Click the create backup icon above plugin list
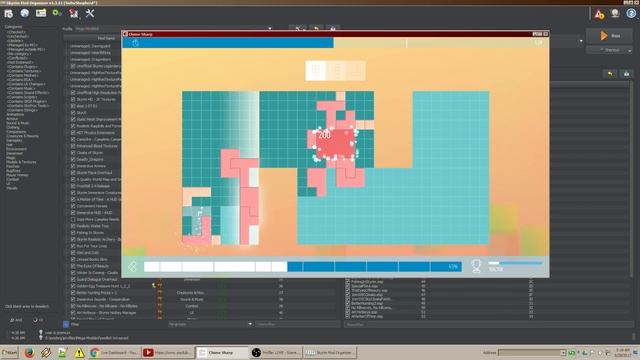This screenshot has width=640, height=360. pos(626,73)
